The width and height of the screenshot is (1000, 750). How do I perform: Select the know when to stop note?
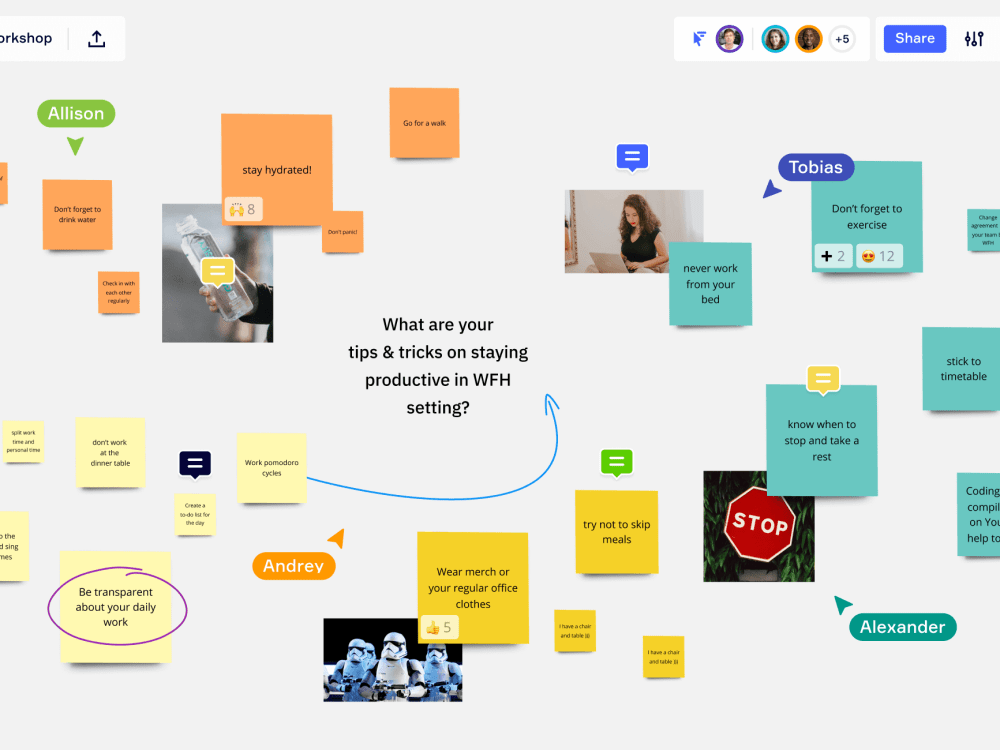[x=821, y=440]
